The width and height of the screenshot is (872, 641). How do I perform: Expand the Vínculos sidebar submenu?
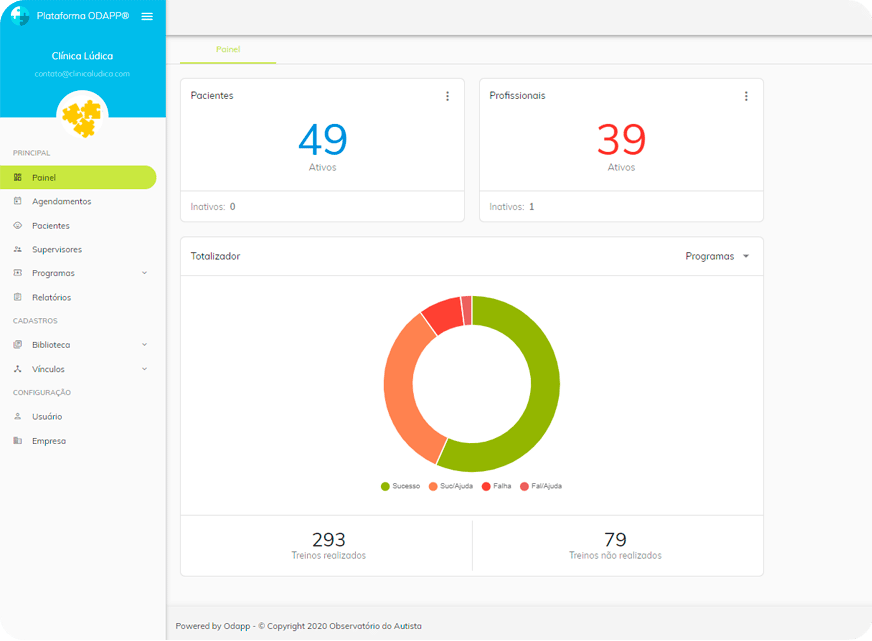coord(144,369)
